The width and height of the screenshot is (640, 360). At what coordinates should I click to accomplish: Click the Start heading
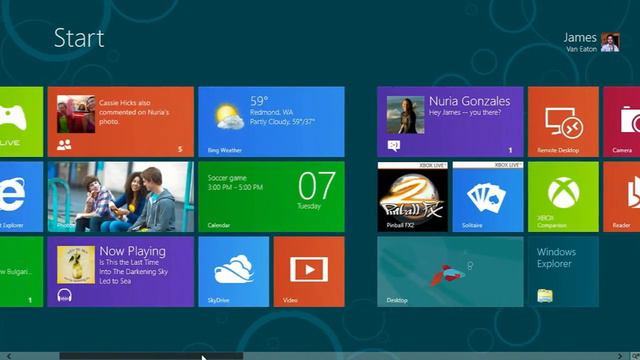[79, 38]
